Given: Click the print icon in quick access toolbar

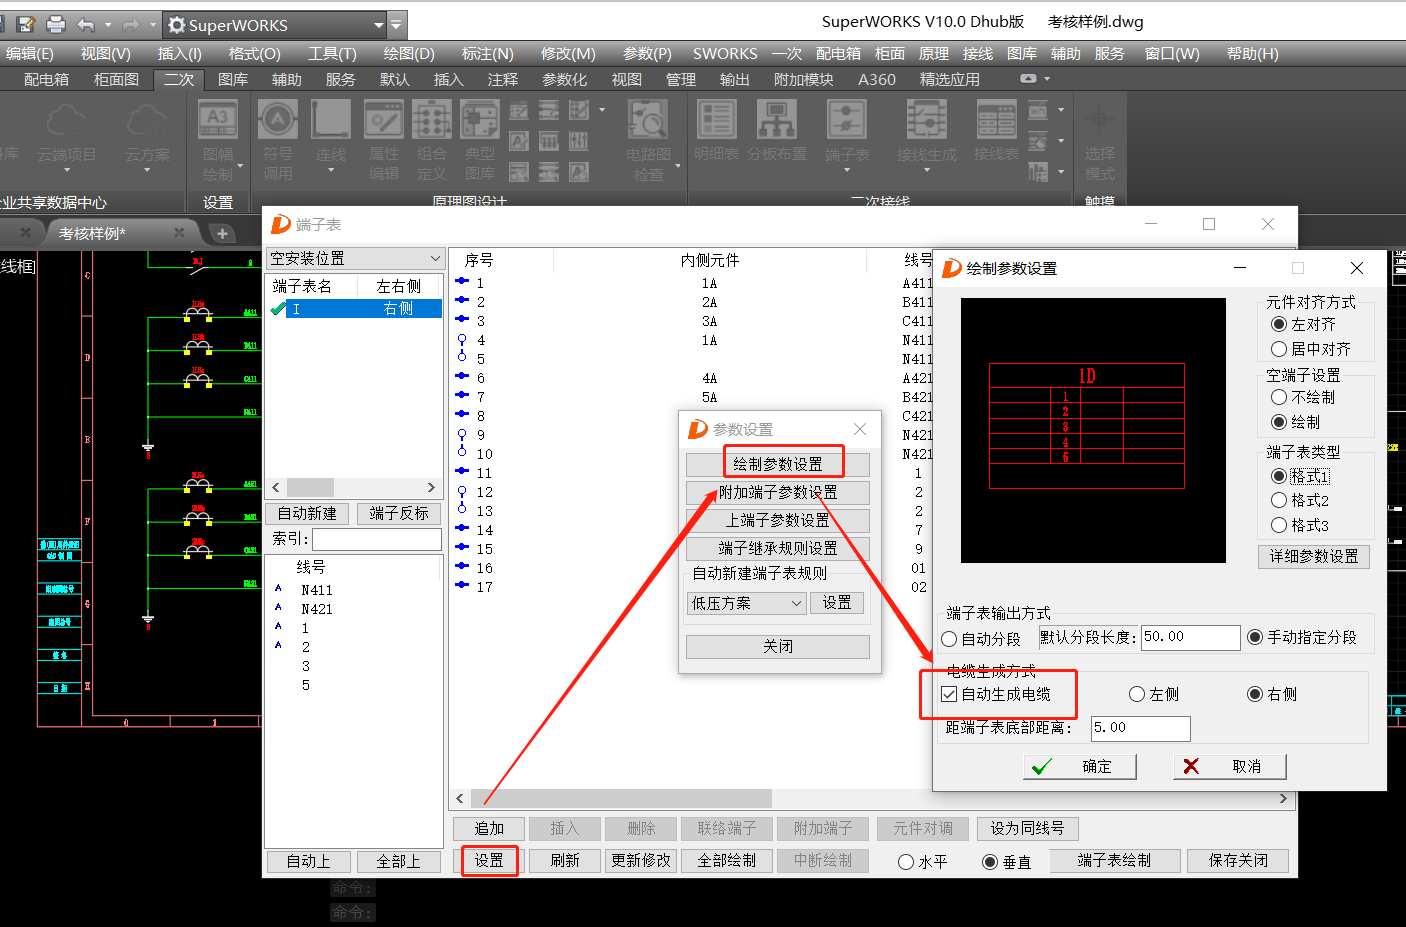Looking at the screenshot, I should (56, 24).
